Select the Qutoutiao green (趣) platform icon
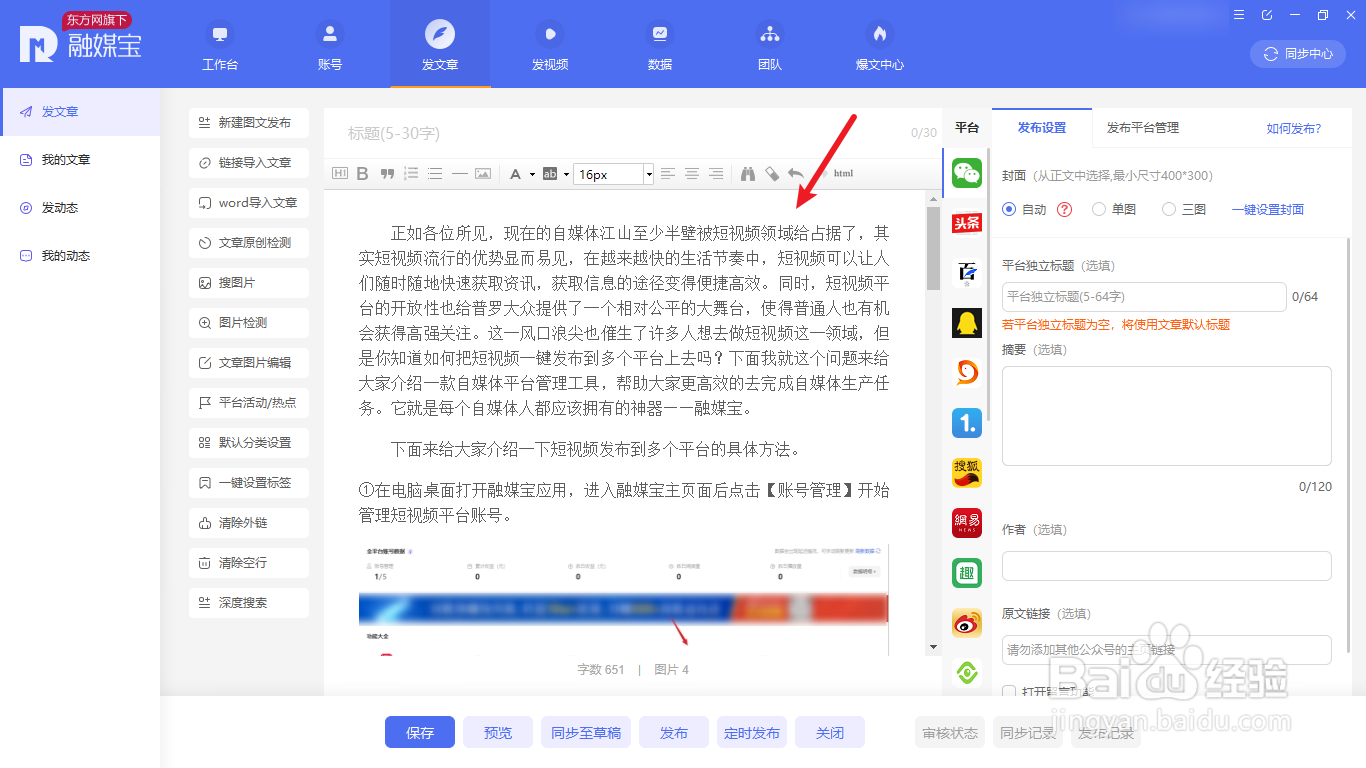 (x=967, y=573)
